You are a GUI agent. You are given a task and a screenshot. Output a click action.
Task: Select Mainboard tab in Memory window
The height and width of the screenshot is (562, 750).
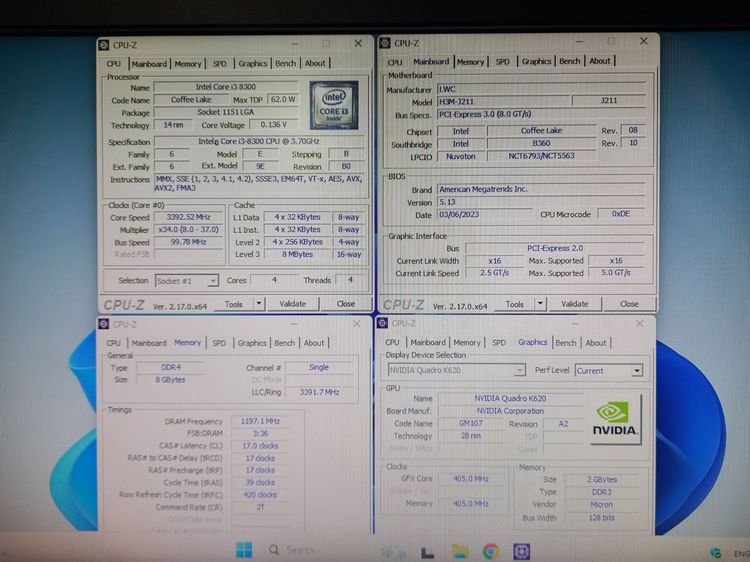149,343
